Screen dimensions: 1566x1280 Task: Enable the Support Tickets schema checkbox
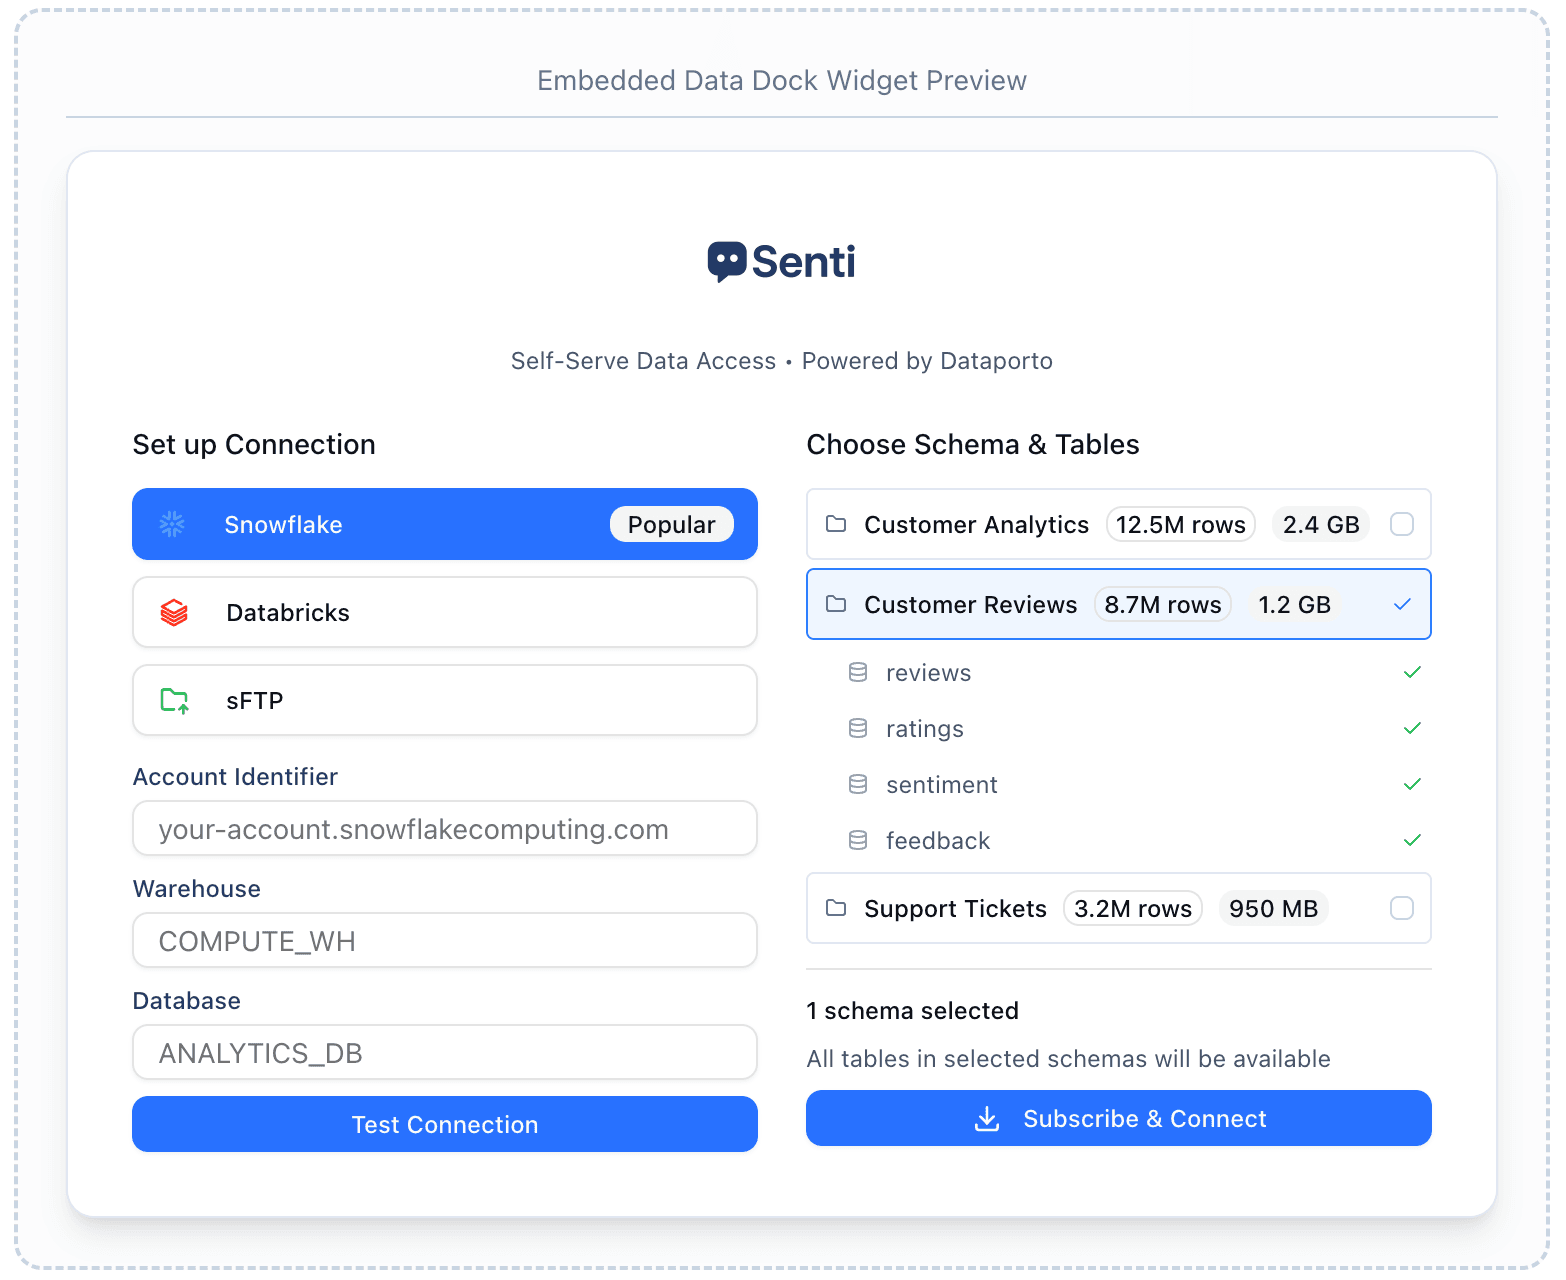point(1402,908)
